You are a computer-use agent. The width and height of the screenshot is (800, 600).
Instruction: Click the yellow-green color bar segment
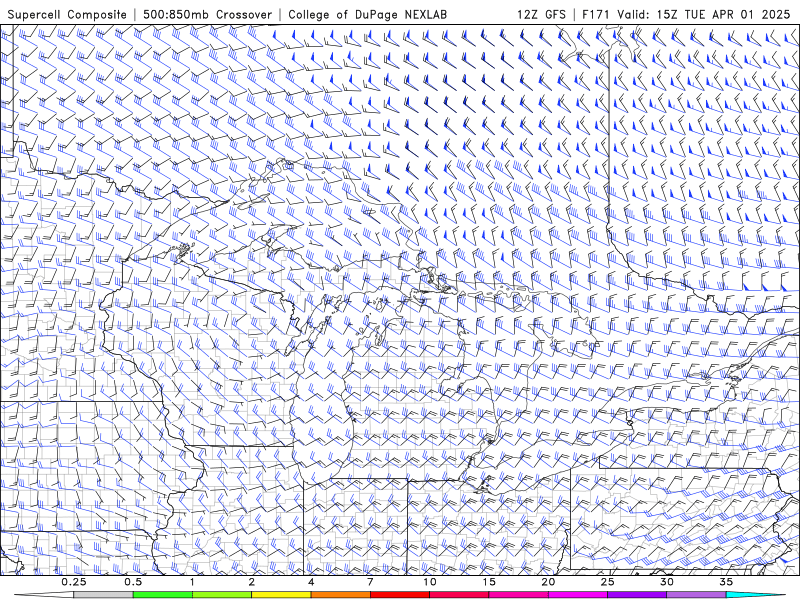(222, 595)
